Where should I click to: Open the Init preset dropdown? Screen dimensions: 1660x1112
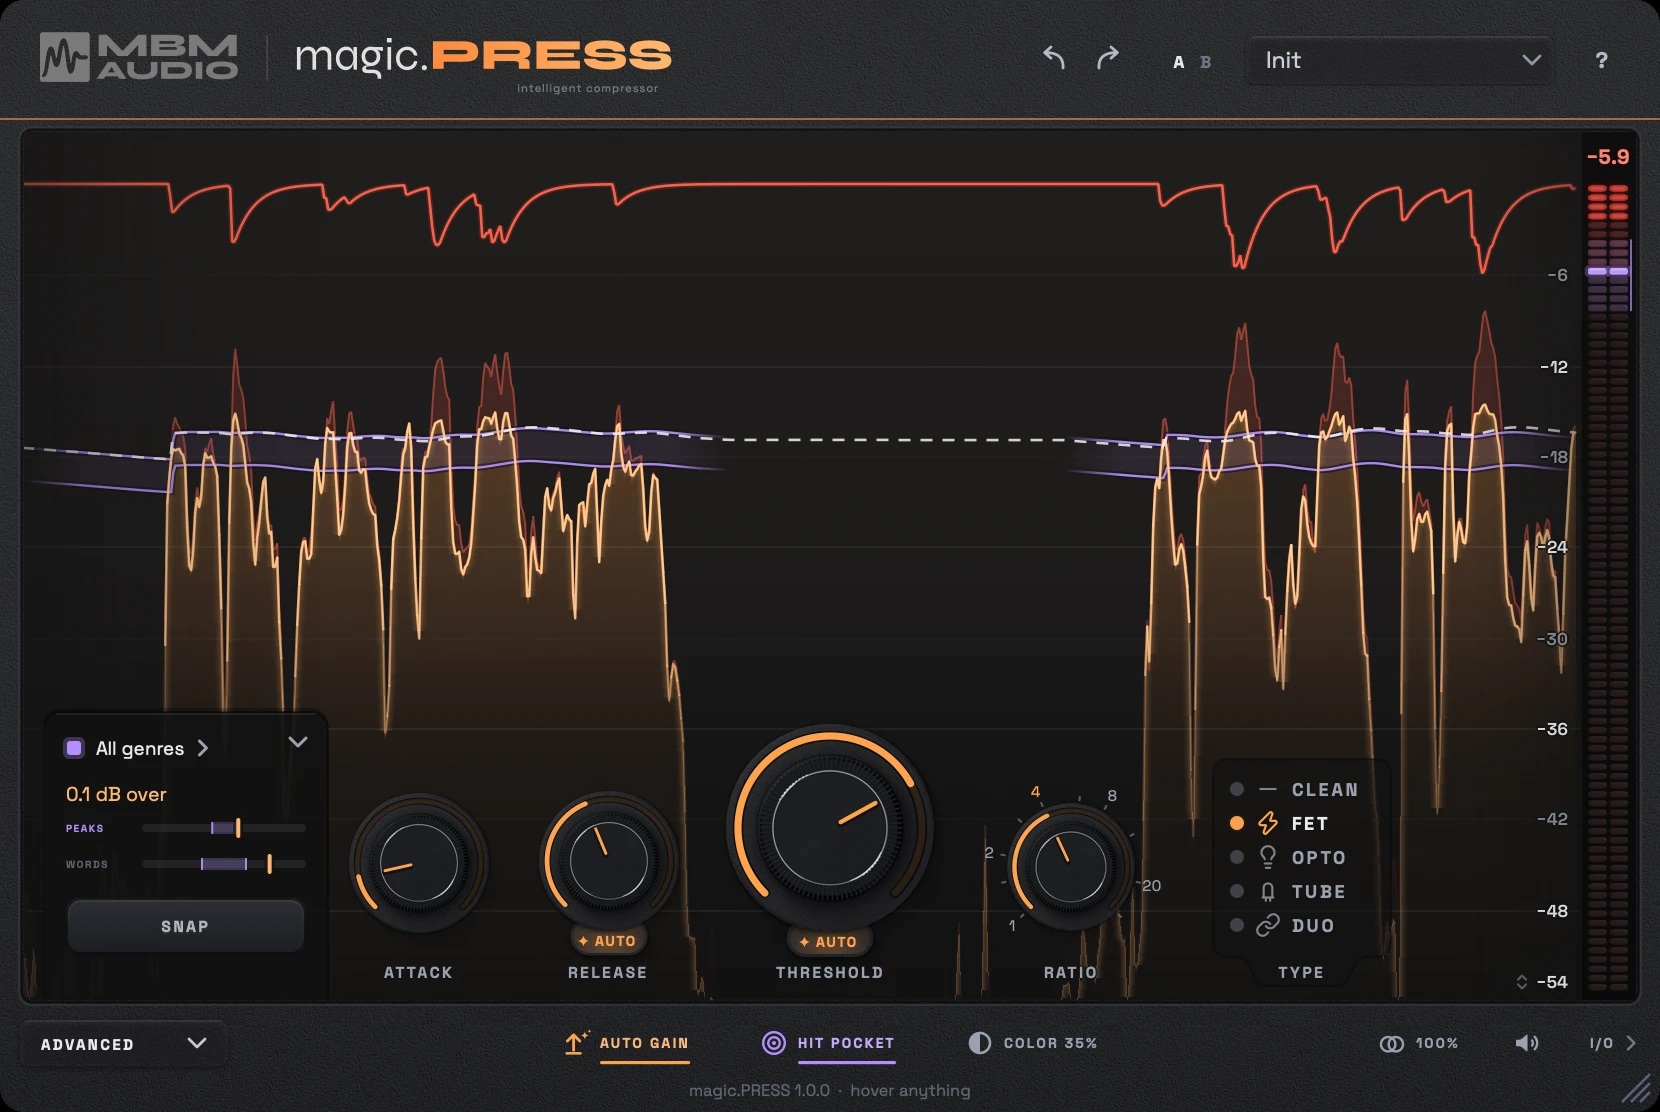(1400, 60)
